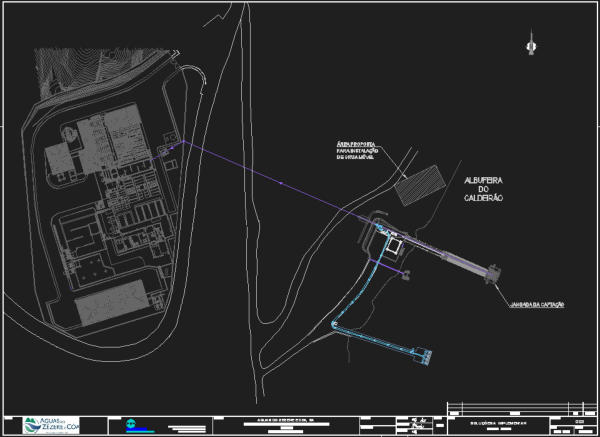600x437 pixels.
Task: Select the cyan pipeline end structure
Action: [x=427, y=354]
